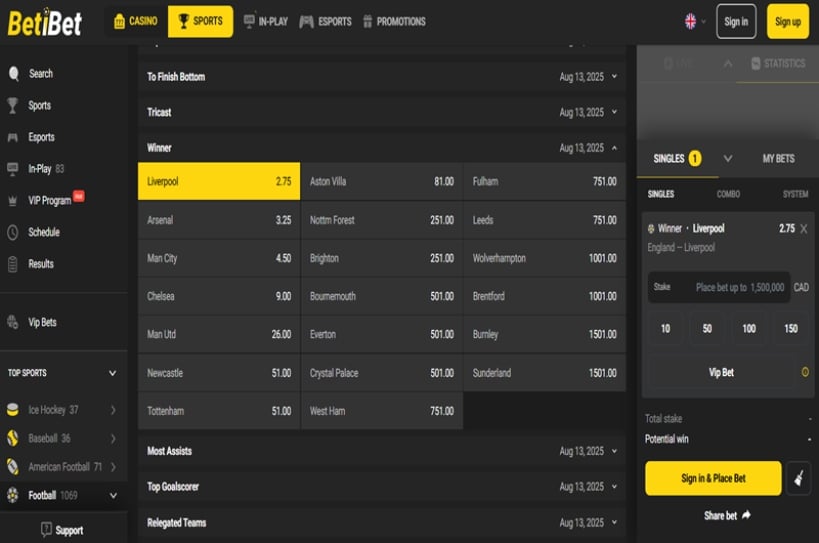
Task: Collapse the Top Sports section
Action: (x=112, y=373)
